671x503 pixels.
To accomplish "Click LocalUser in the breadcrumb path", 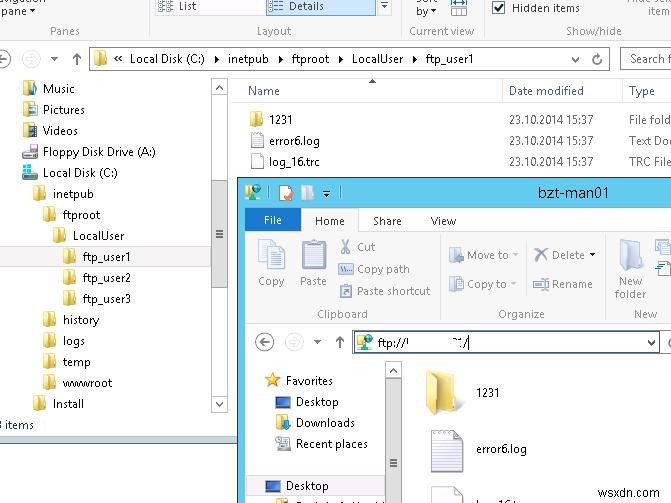I will [x=377, y=59].
